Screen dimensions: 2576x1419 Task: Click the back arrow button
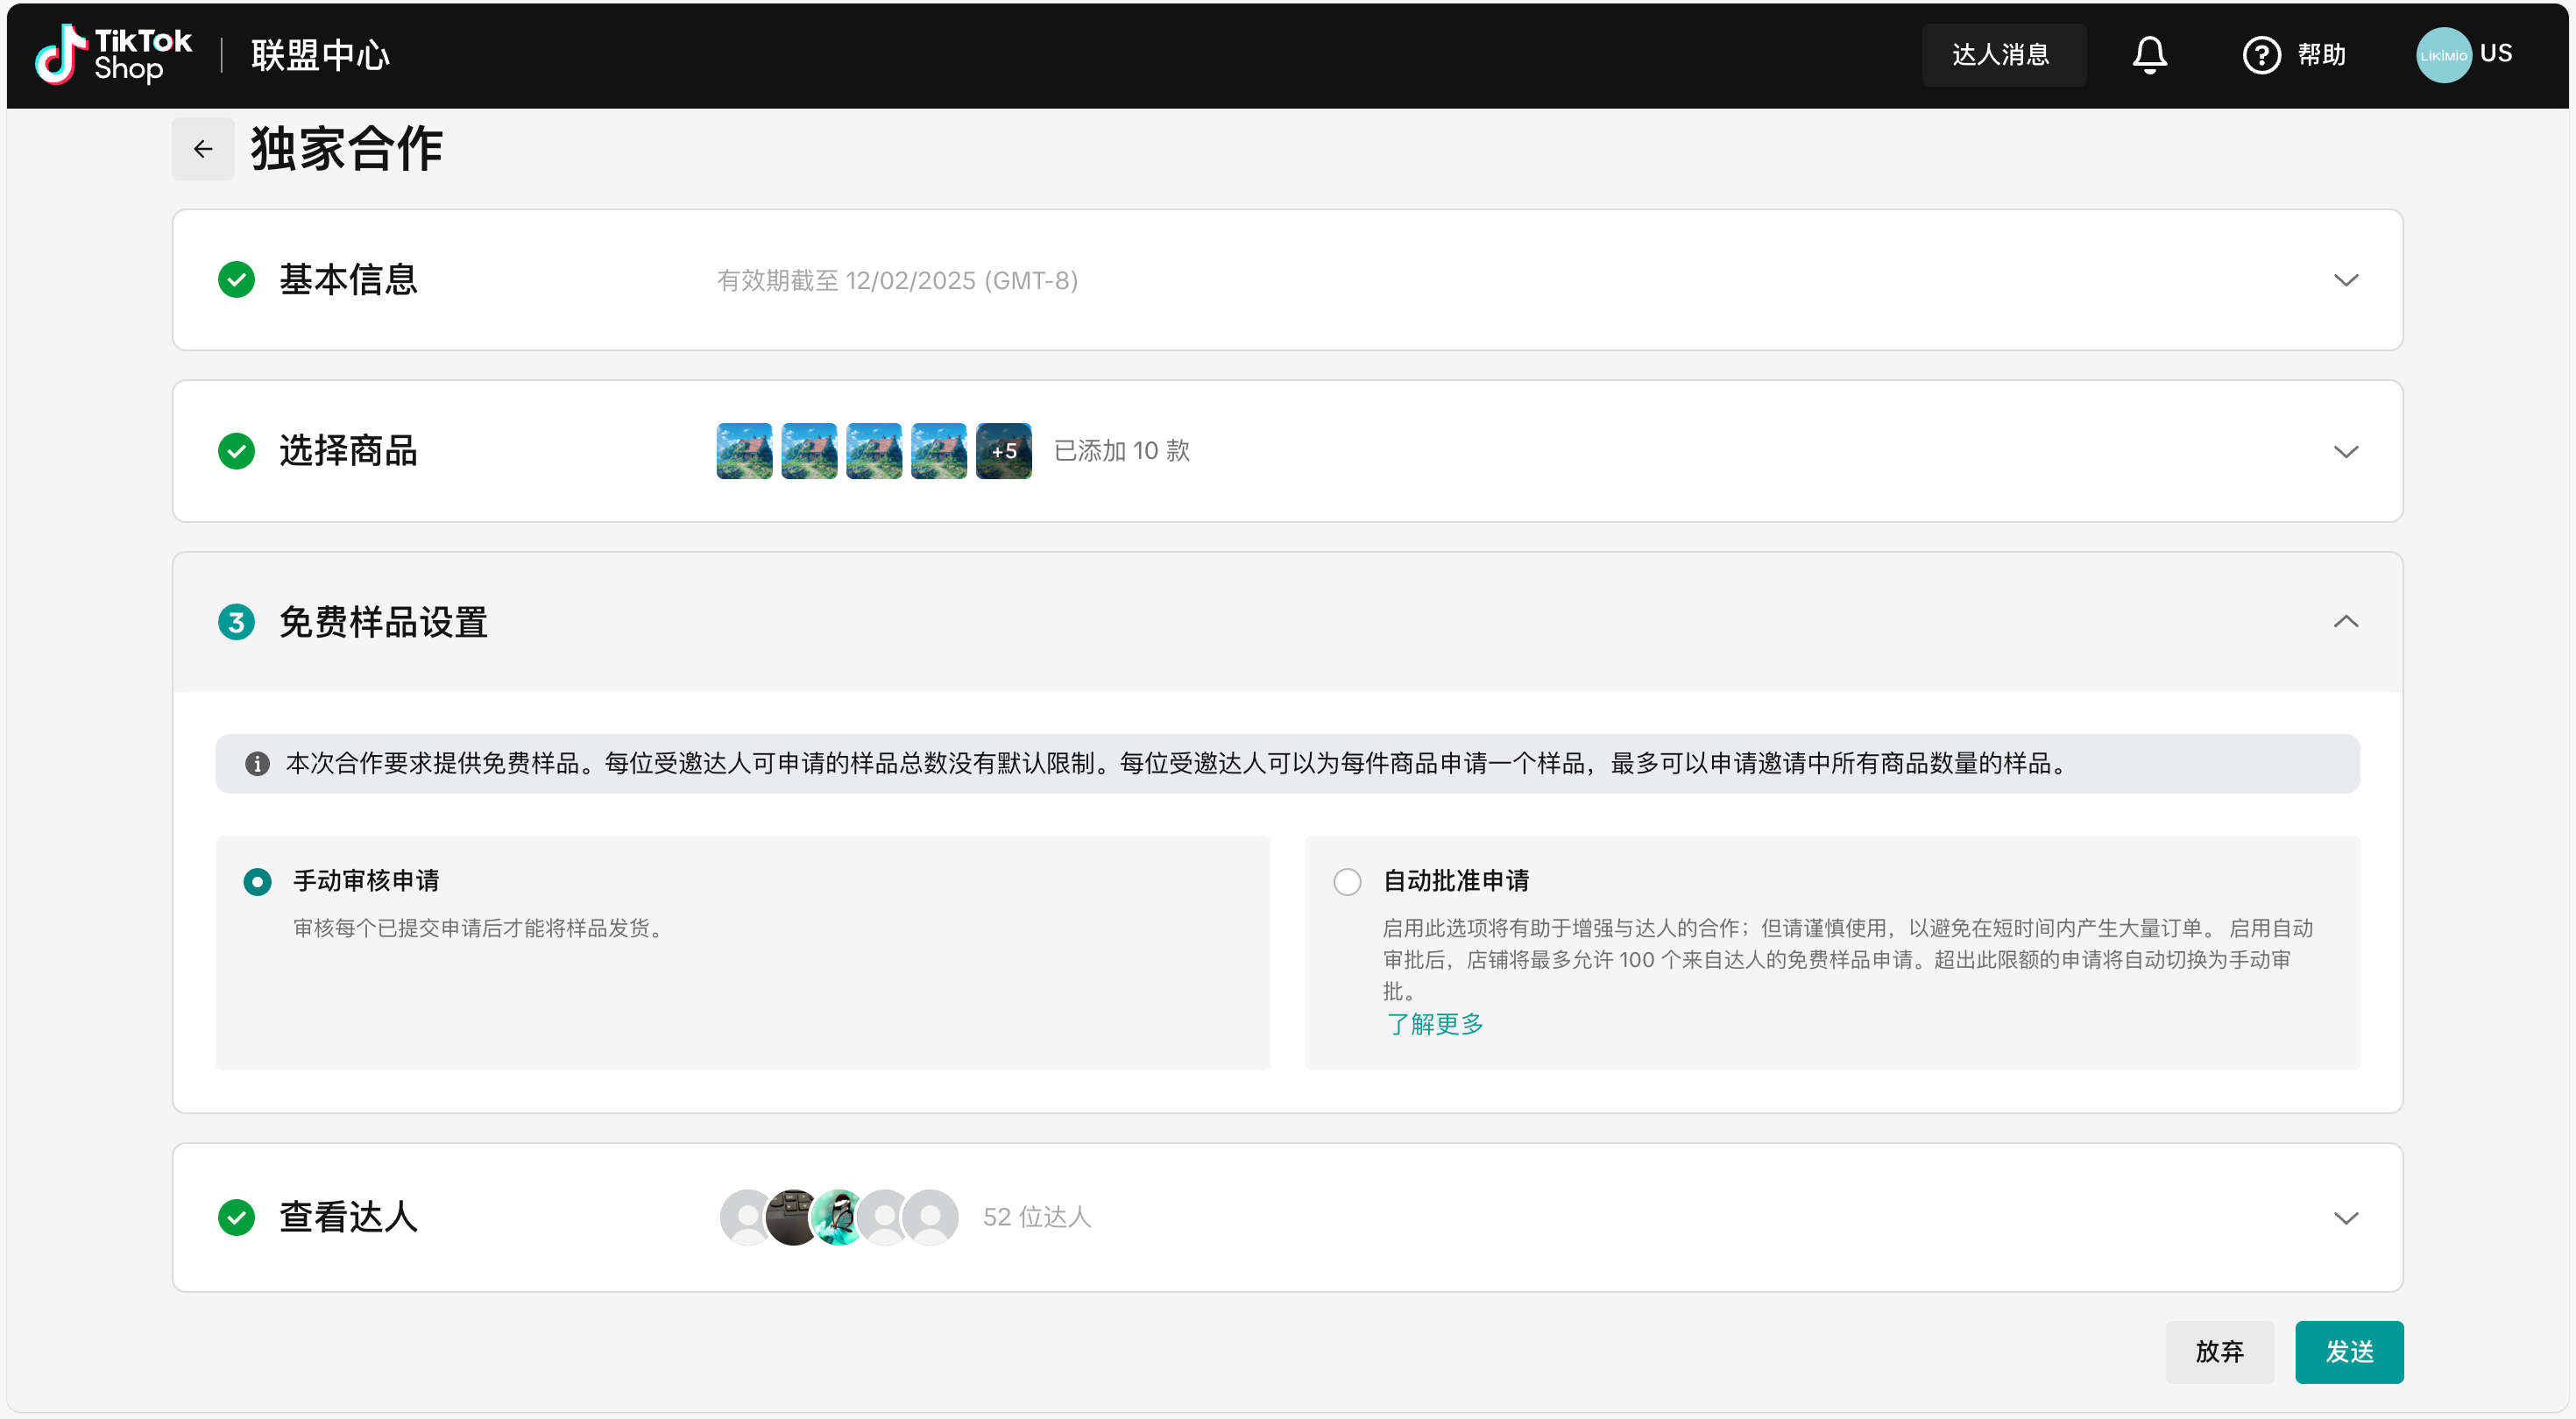pos(203,149)
